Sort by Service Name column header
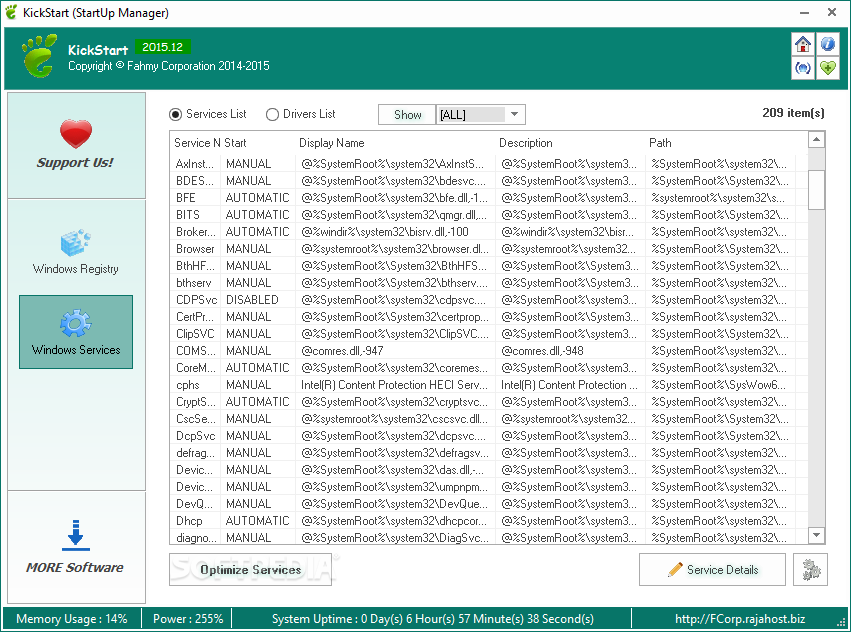This screenshot has height=632, width=851. (x=197, y=143)
